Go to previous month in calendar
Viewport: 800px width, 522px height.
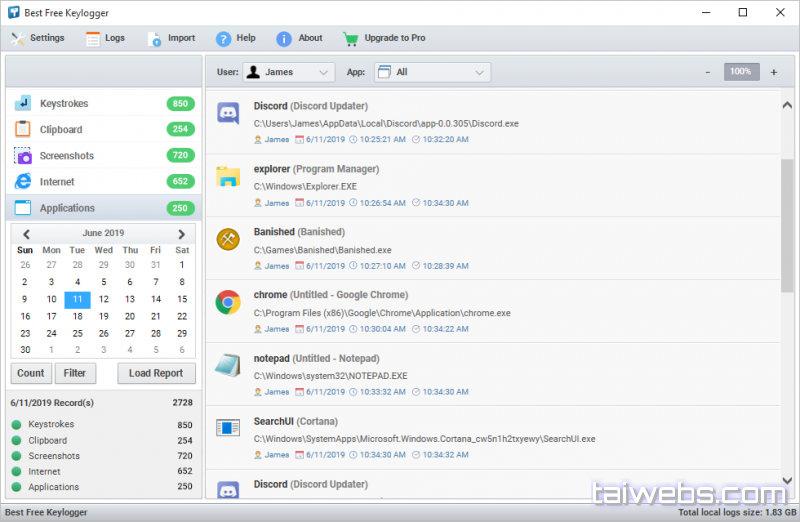[26, 234]
